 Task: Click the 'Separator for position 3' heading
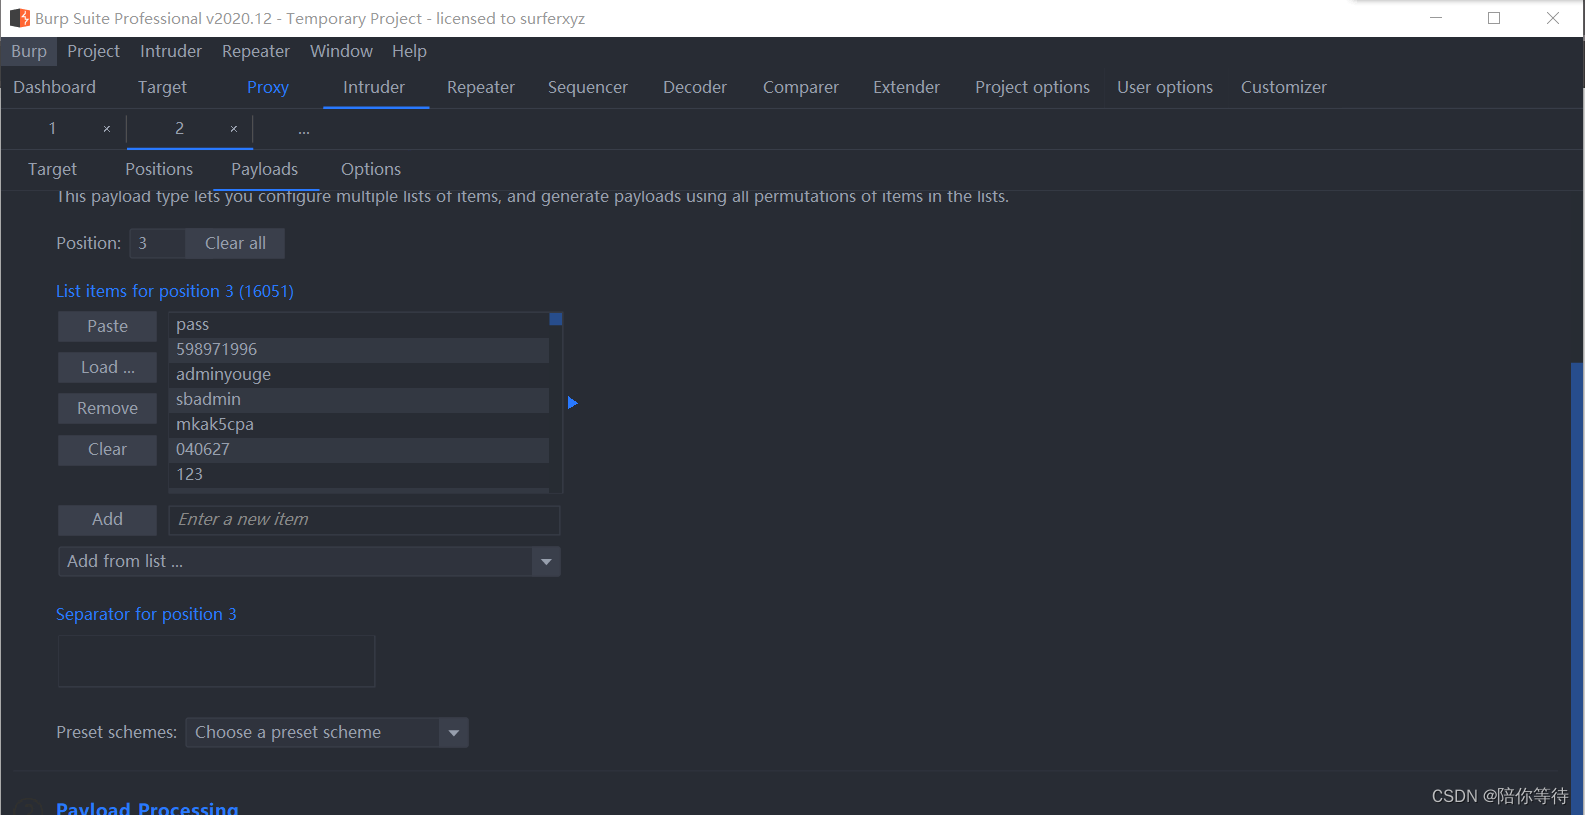(146, 614)
